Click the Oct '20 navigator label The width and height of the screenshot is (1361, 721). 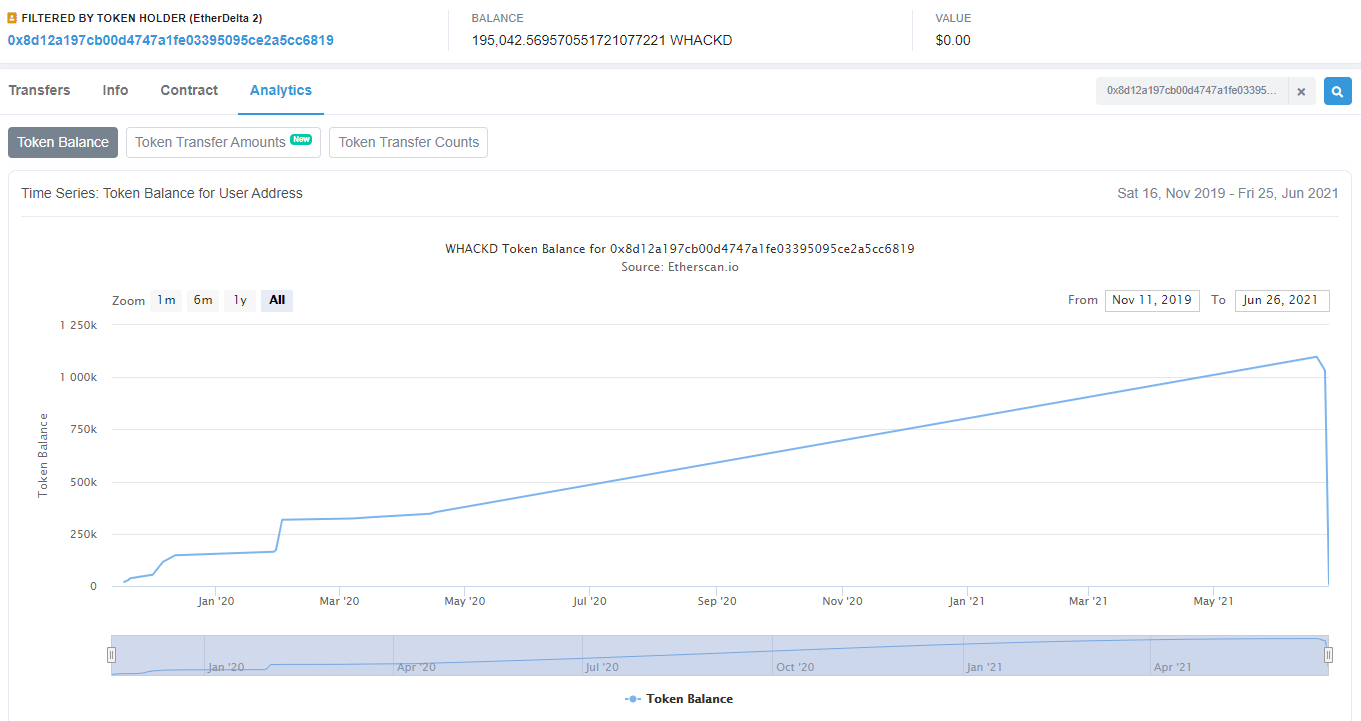coord(795,667)
